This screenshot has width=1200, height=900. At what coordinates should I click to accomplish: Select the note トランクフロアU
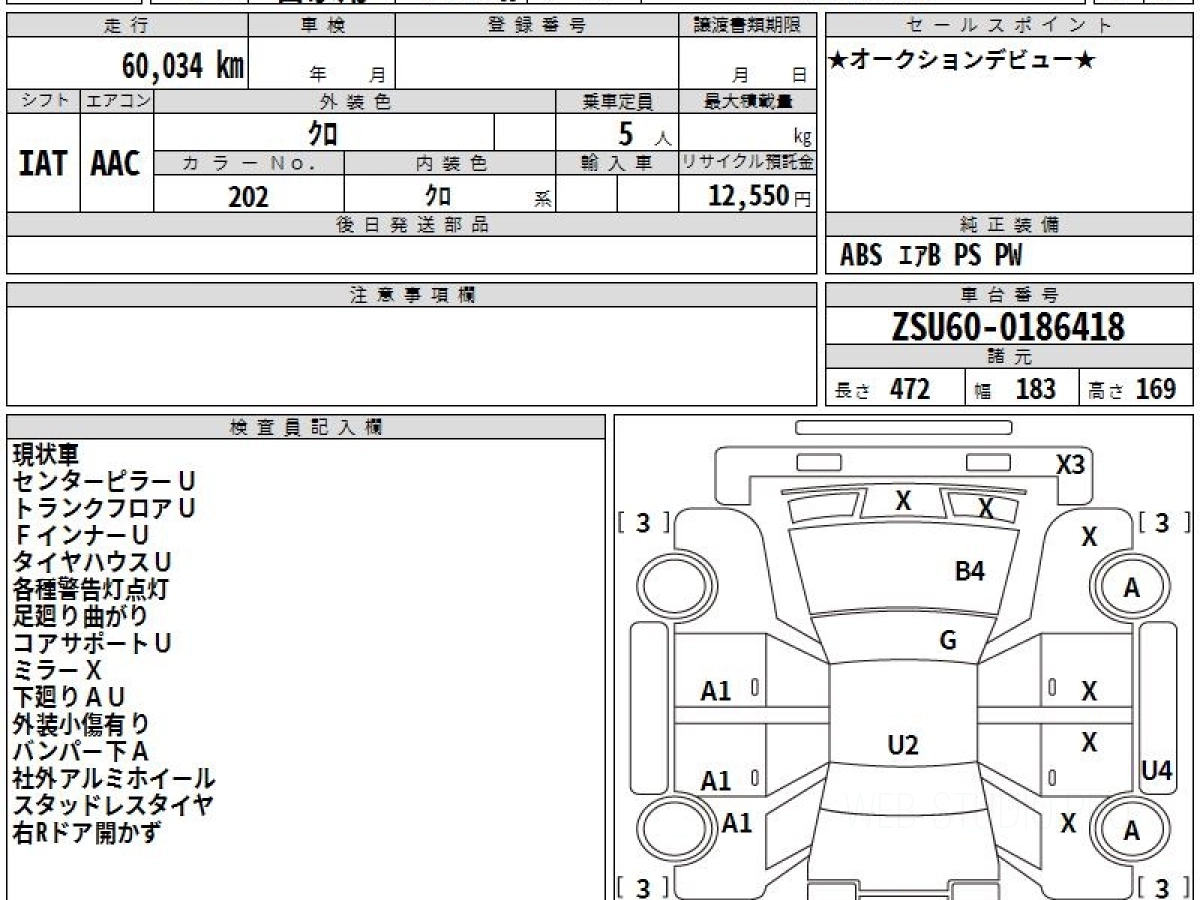pos(104,508)
